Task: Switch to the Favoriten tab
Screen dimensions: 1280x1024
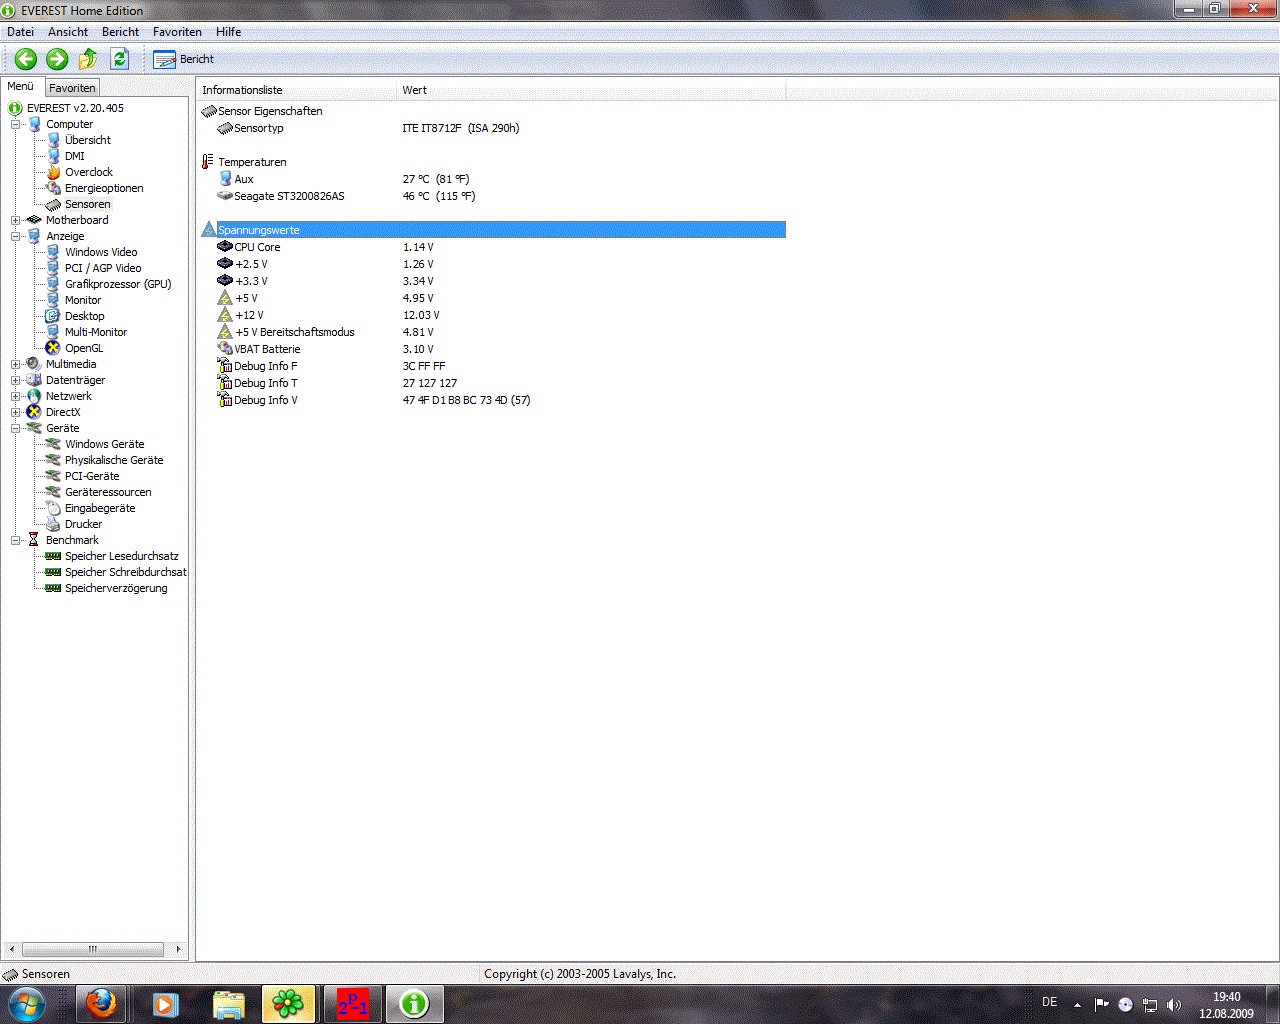Action: click(x=72, y=88)
